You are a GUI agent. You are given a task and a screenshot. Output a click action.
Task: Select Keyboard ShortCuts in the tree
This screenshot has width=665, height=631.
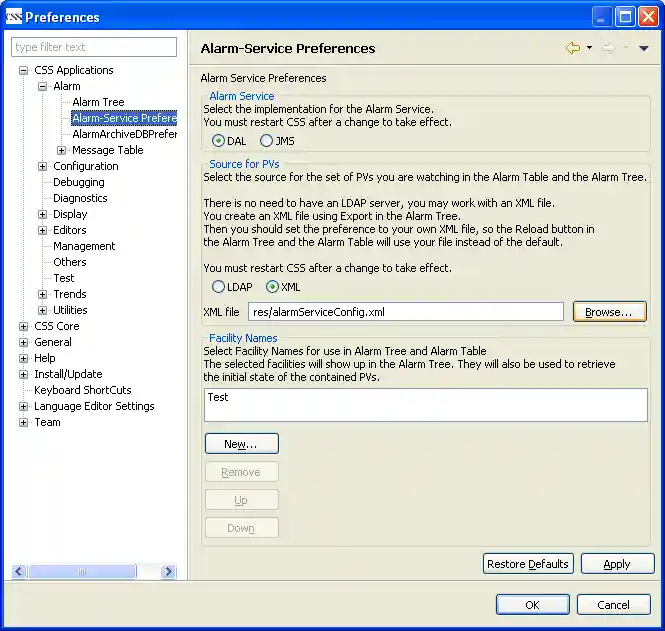pyautogui.click(x=82, y=390)
